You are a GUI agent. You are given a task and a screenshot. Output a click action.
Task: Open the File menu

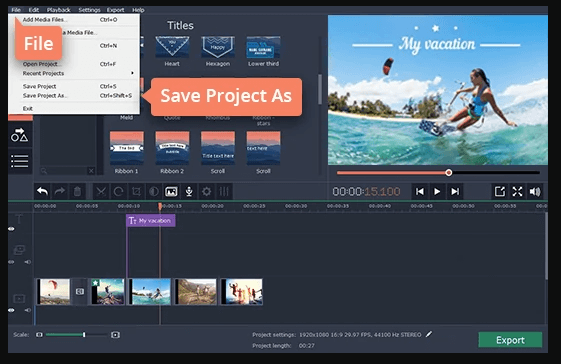16,10
